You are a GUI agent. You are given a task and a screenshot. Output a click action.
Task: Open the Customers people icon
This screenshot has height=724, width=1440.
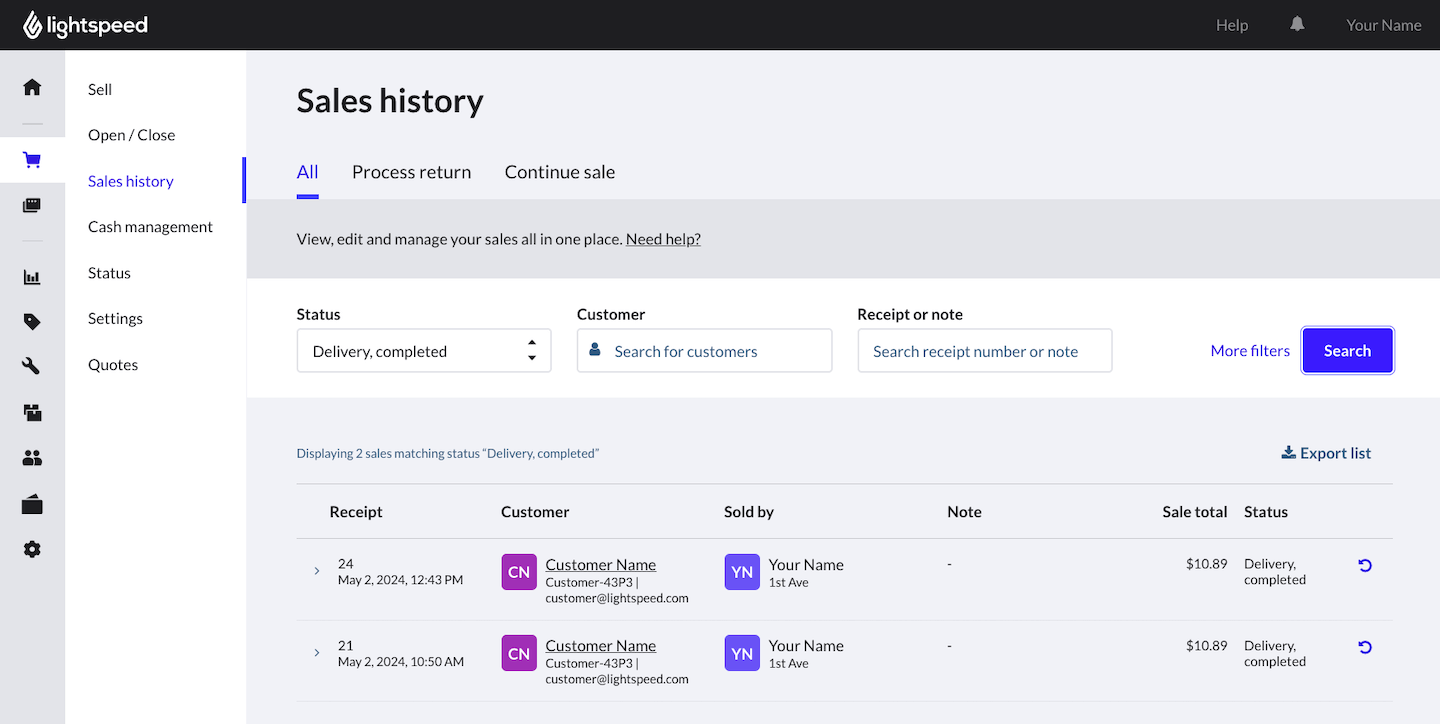tap(32, 458)
